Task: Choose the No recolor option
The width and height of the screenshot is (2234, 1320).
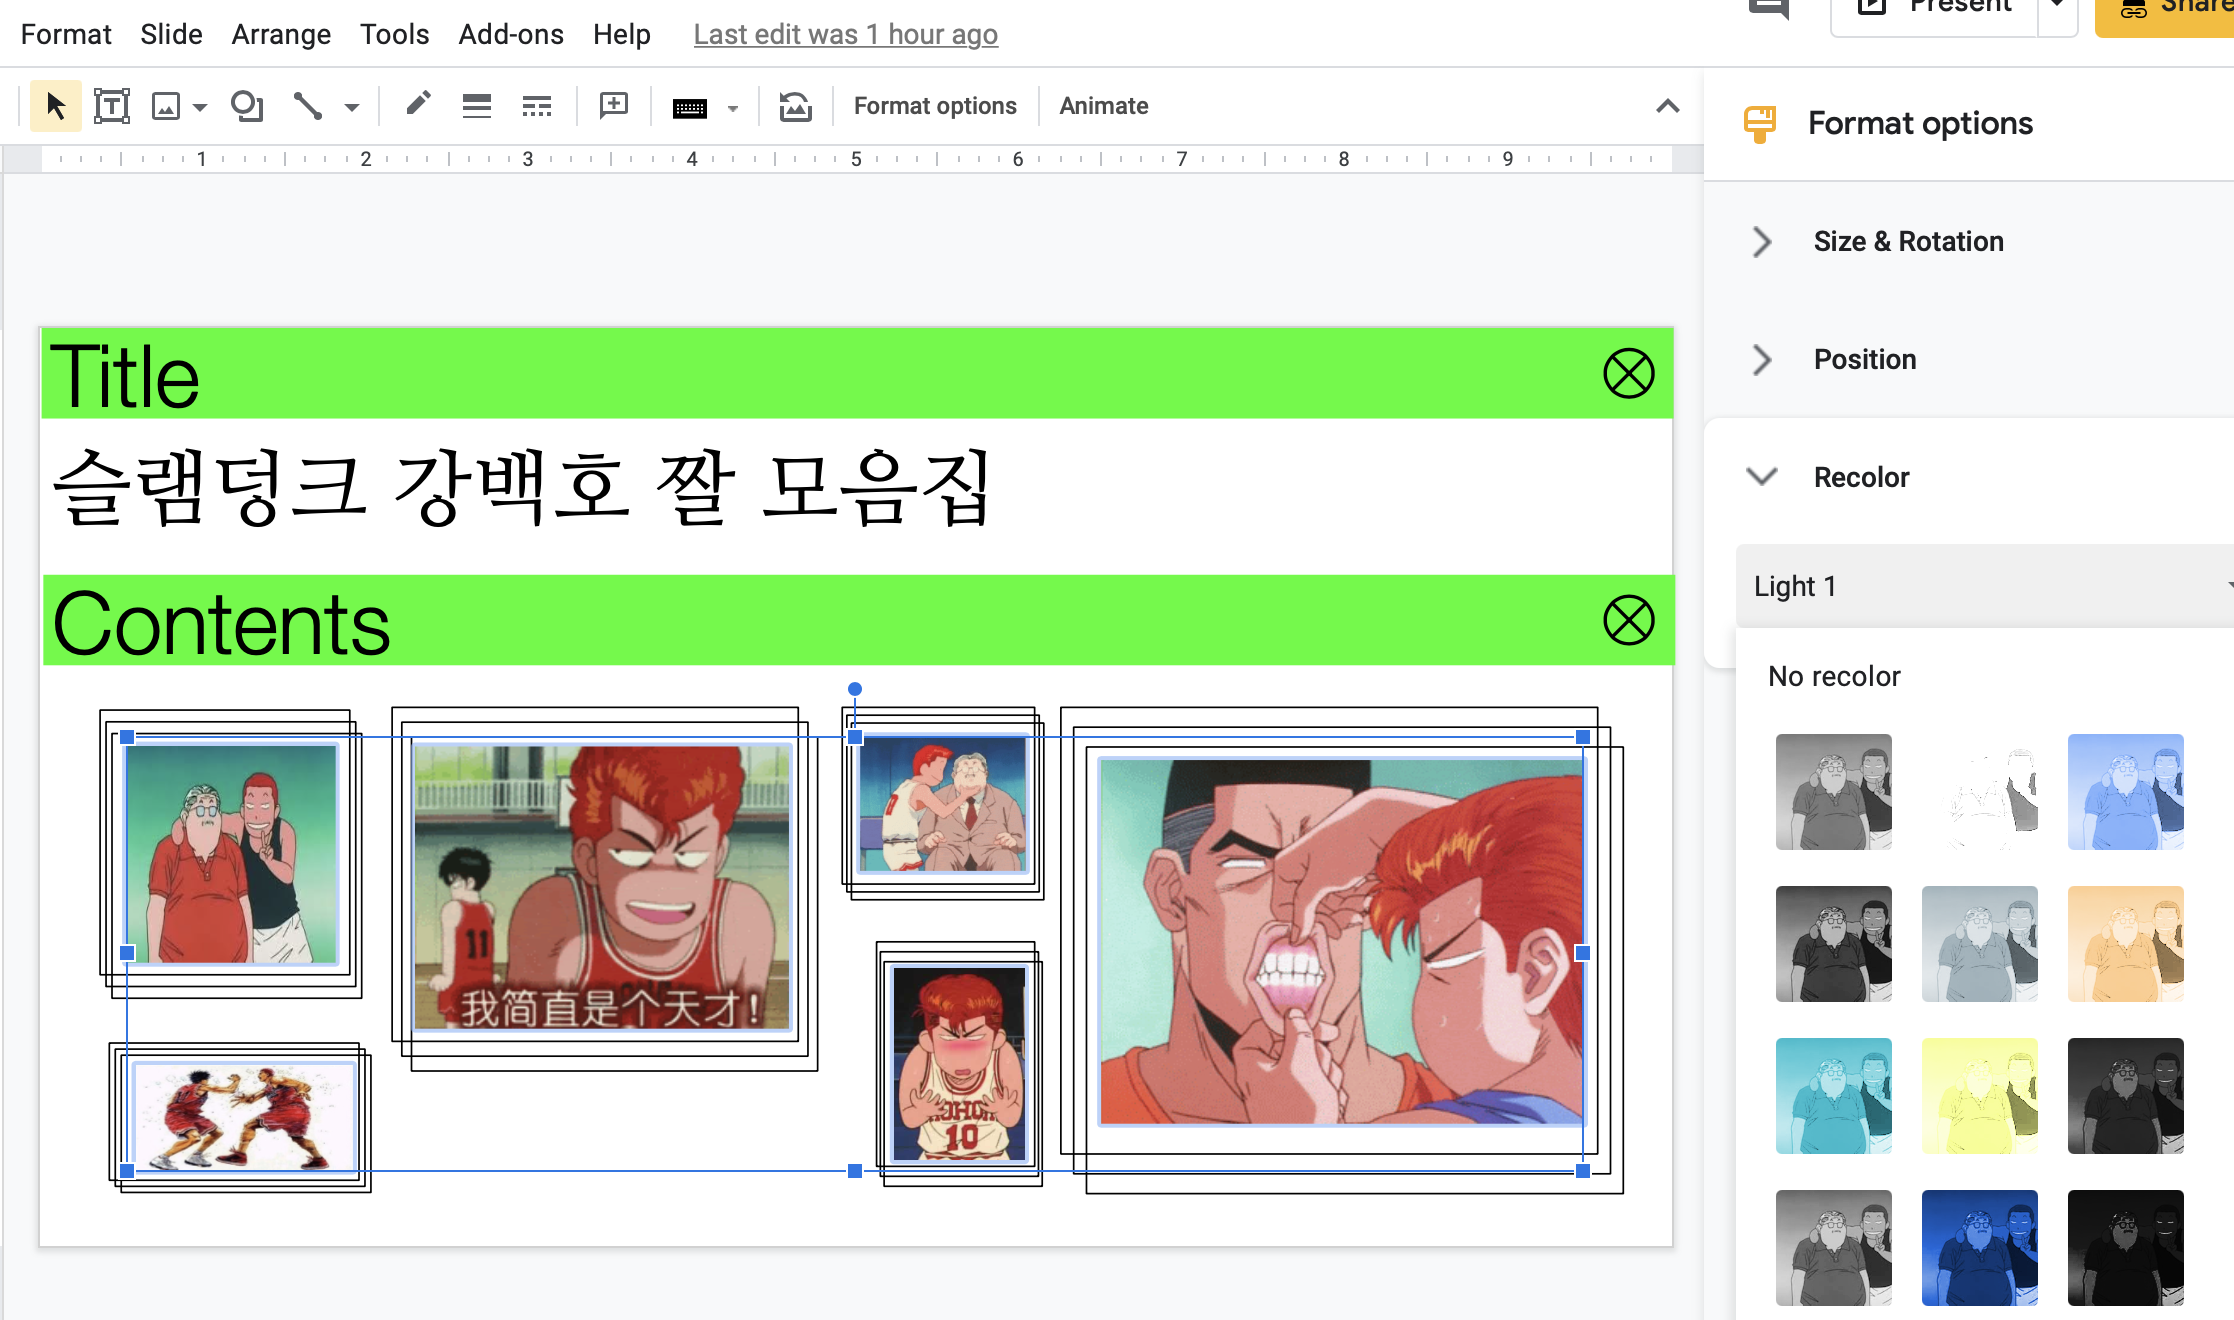Action: (x=1833, y=676)
